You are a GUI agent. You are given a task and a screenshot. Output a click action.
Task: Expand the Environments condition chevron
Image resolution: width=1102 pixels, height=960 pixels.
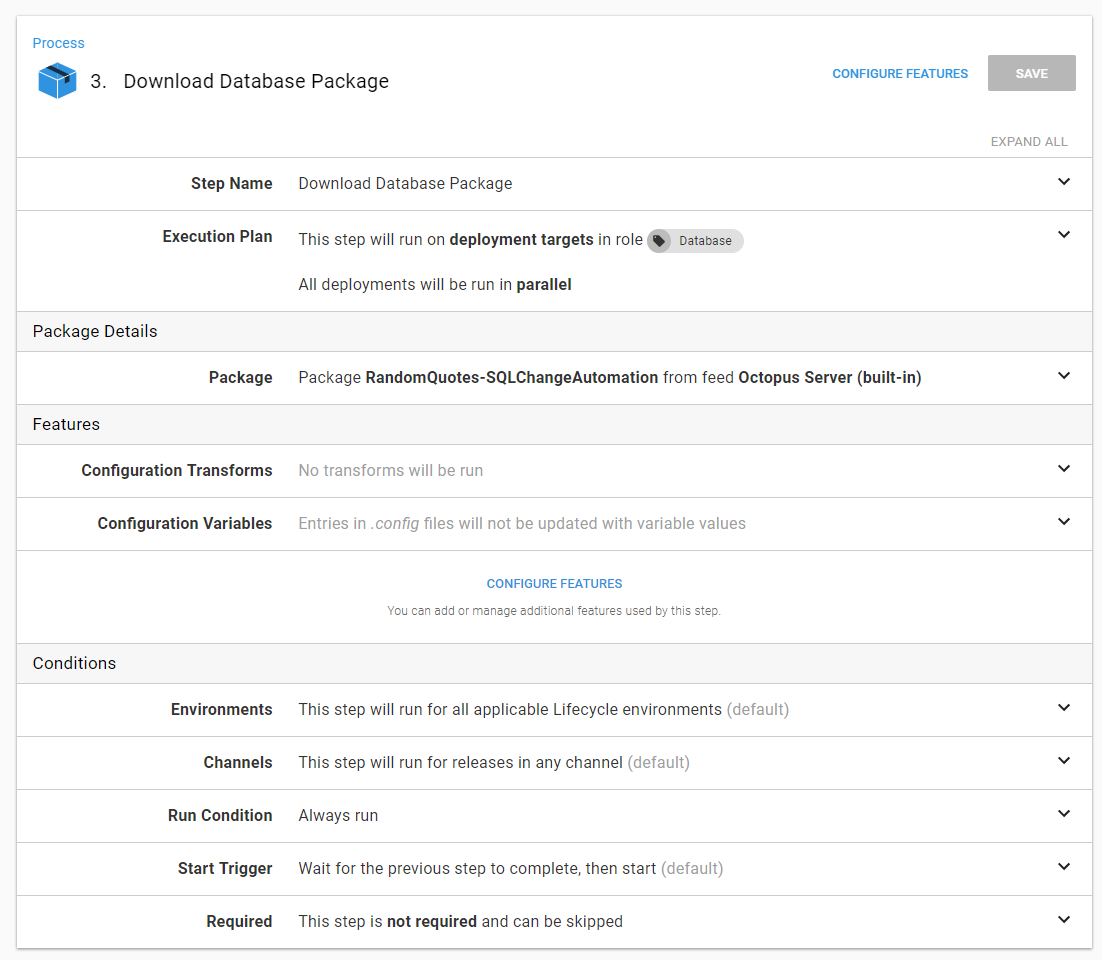pyautogui.click(x=1063, y=708)
